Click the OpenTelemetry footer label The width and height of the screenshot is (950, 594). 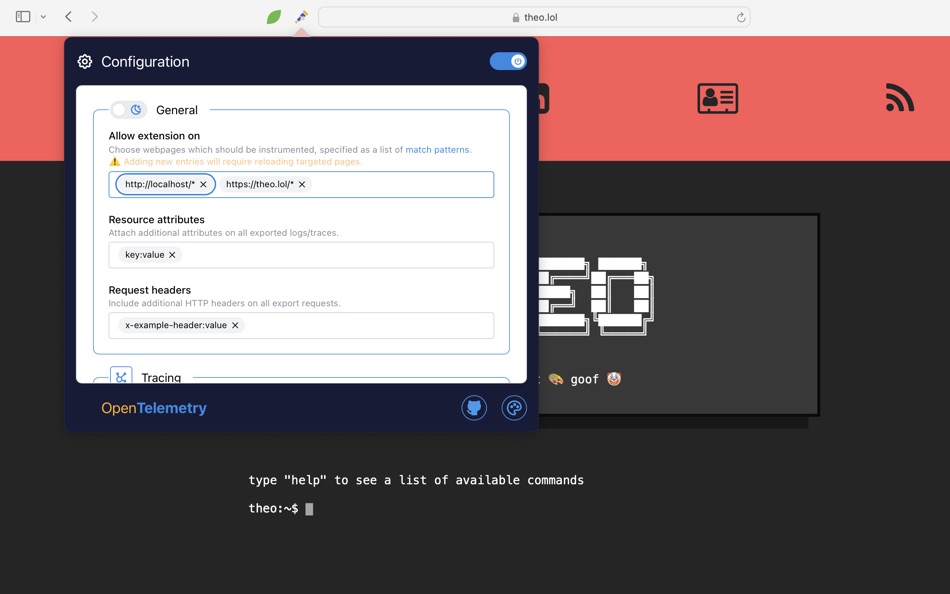coord(153,407)
